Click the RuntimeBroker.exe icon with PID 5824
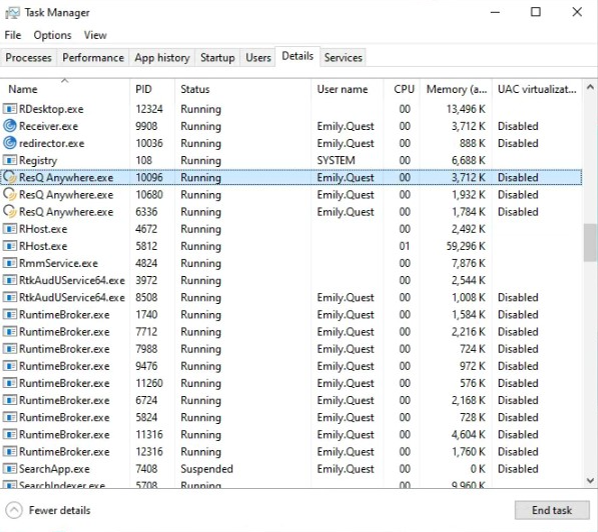Viewport: 598px width, 532px height. 10,418
